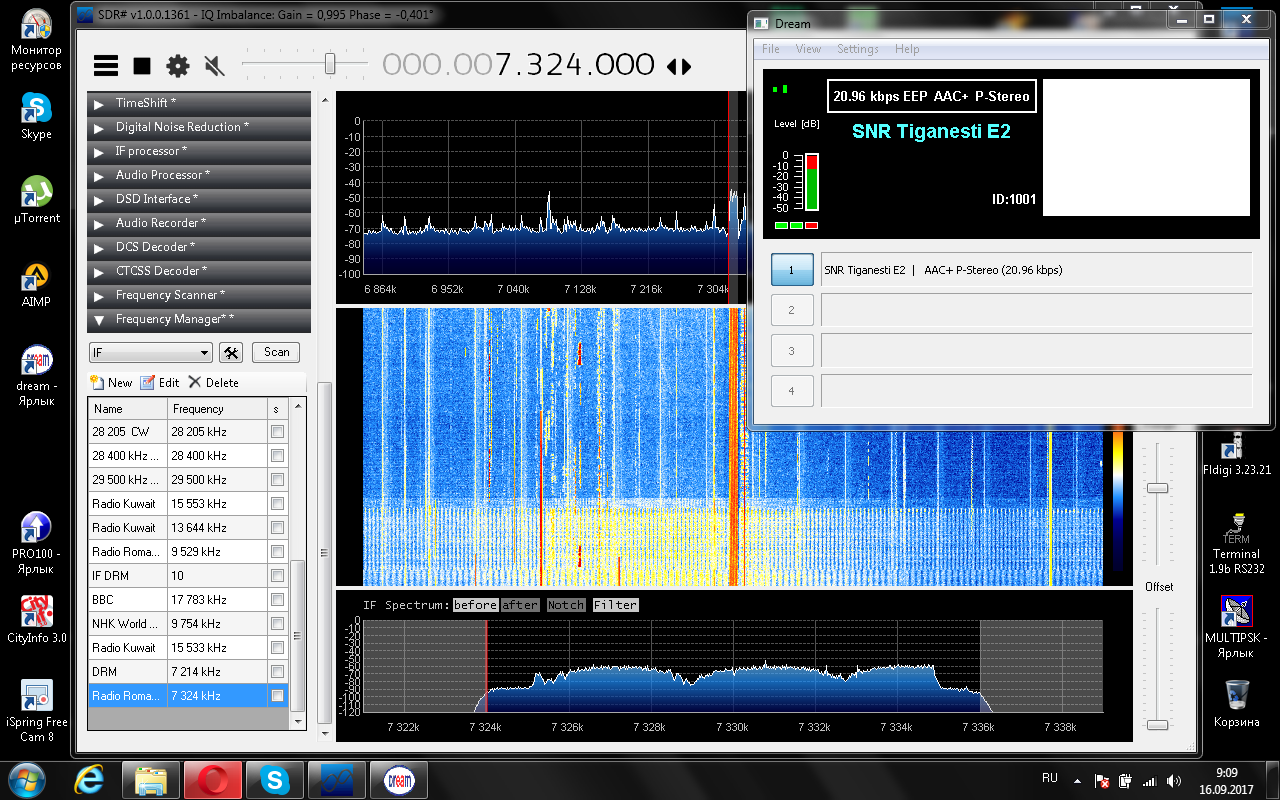
Task: Open the View menu in Dream
Action: 808,49
